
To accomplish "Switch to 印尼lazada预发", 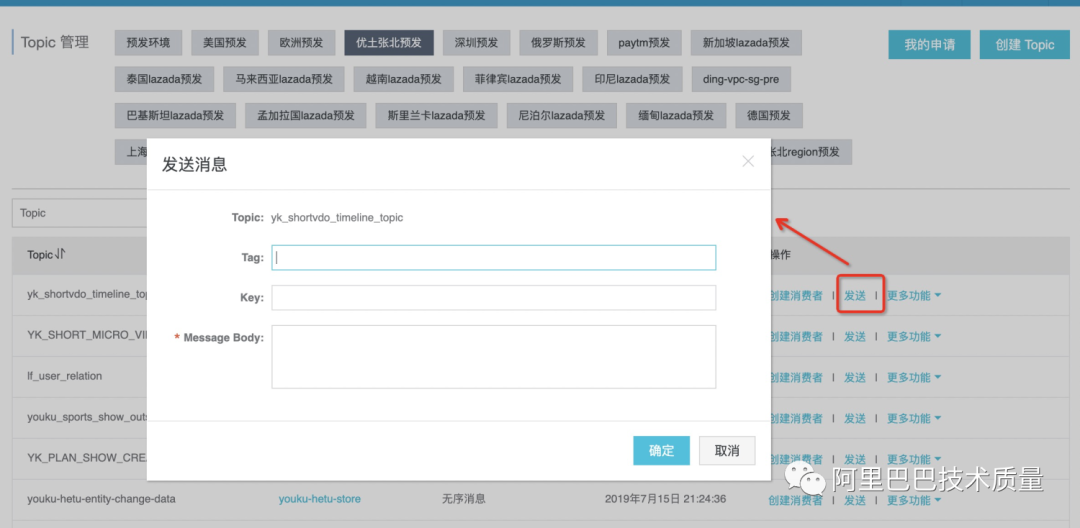I will tap(632, 79).
